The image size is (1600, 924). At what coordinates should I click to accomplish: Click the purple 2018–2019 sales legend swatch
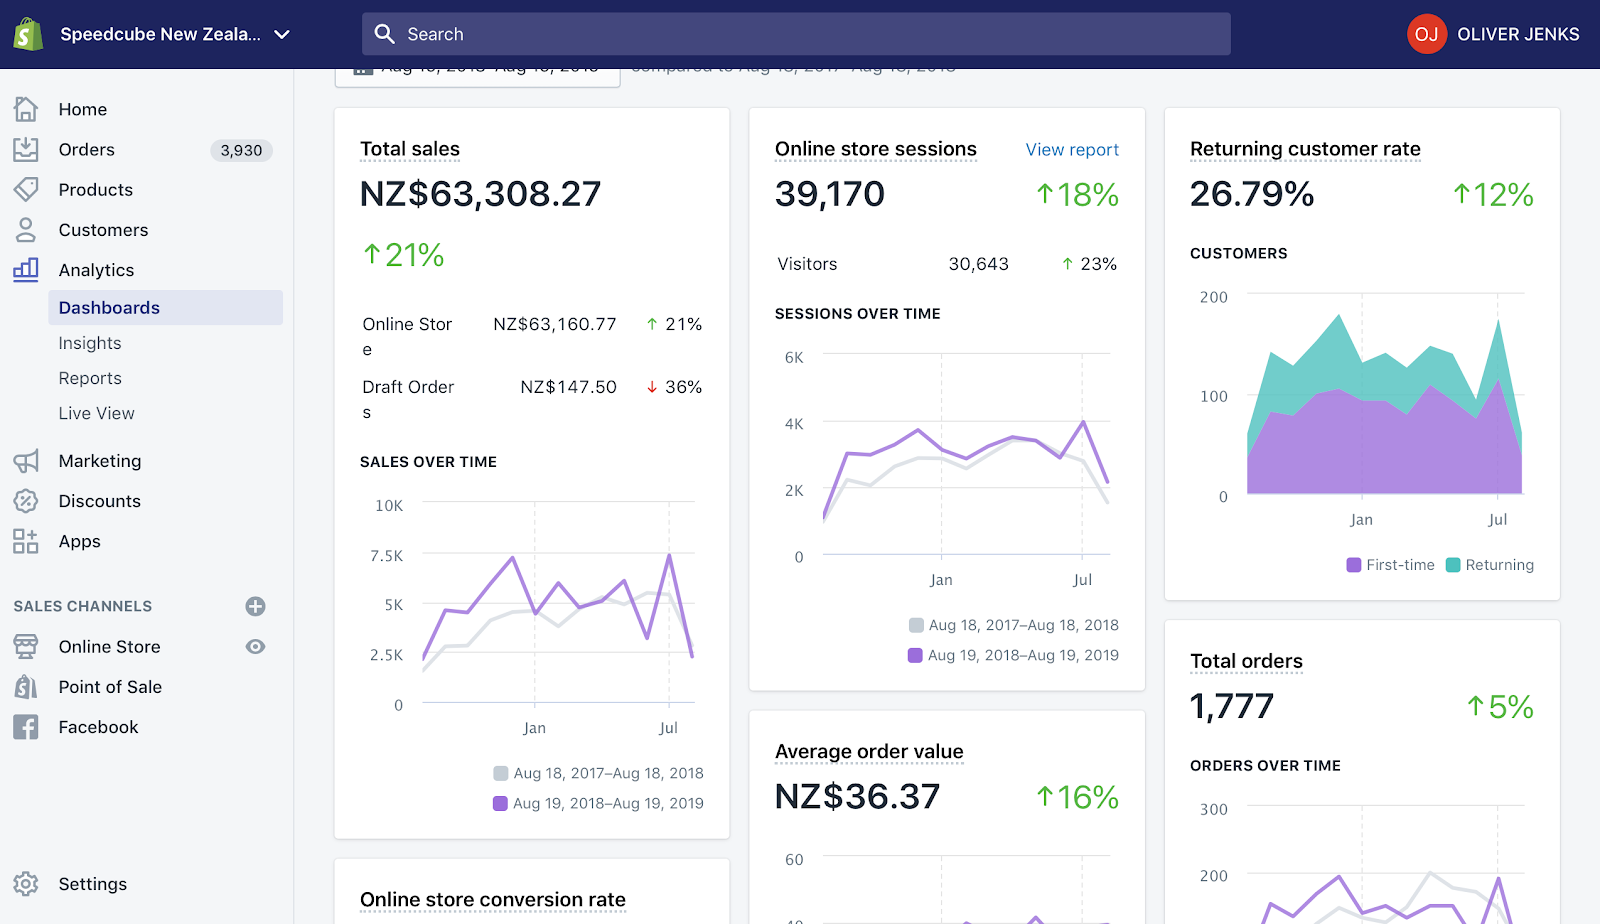coord(500,803)
